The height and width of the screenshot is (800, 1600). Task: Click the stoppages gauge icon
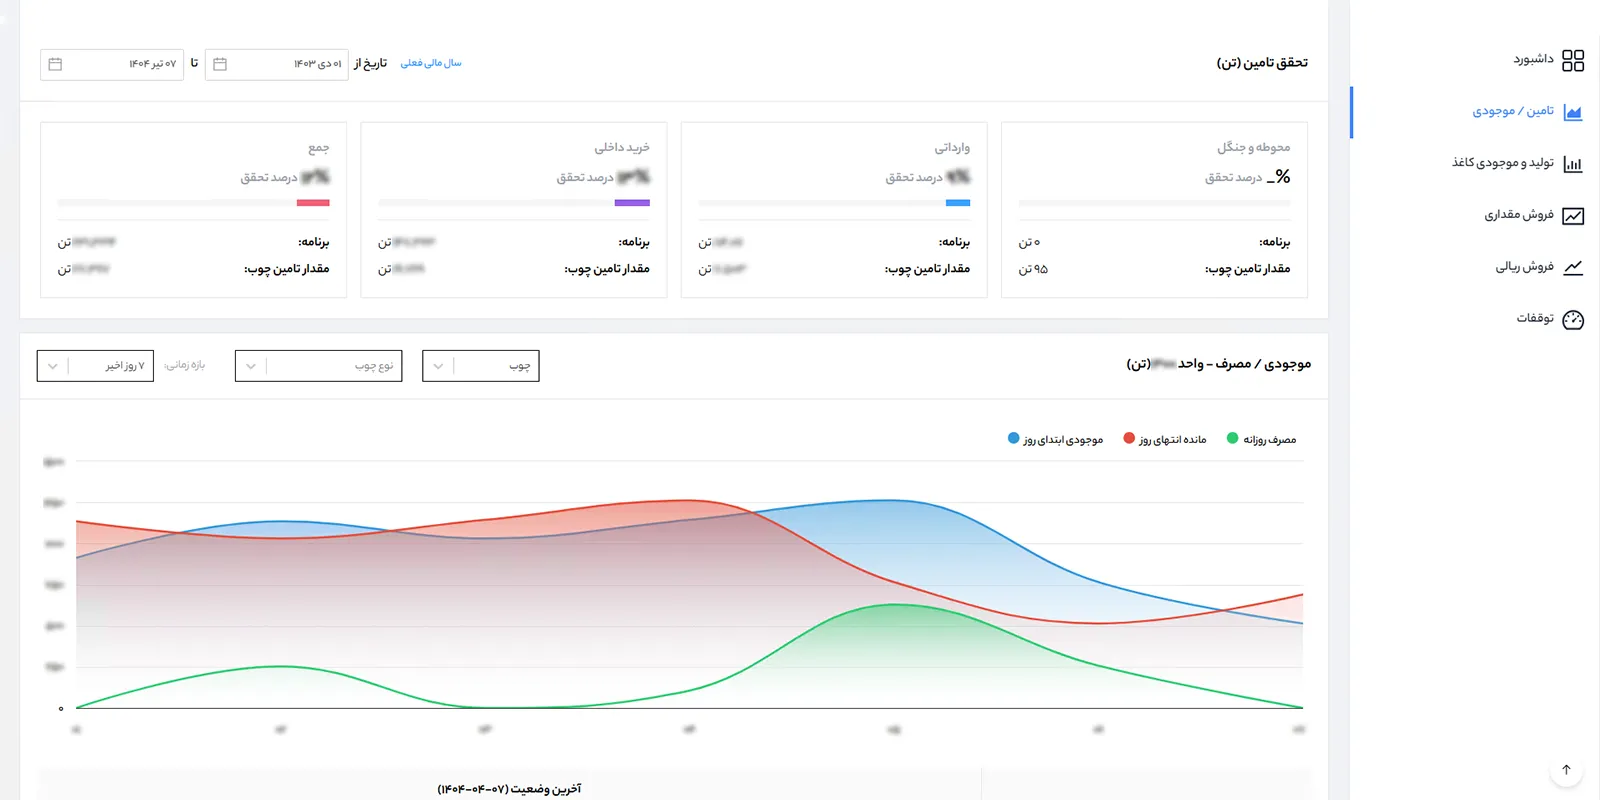pyautogui.click(x=1573, y=320)
